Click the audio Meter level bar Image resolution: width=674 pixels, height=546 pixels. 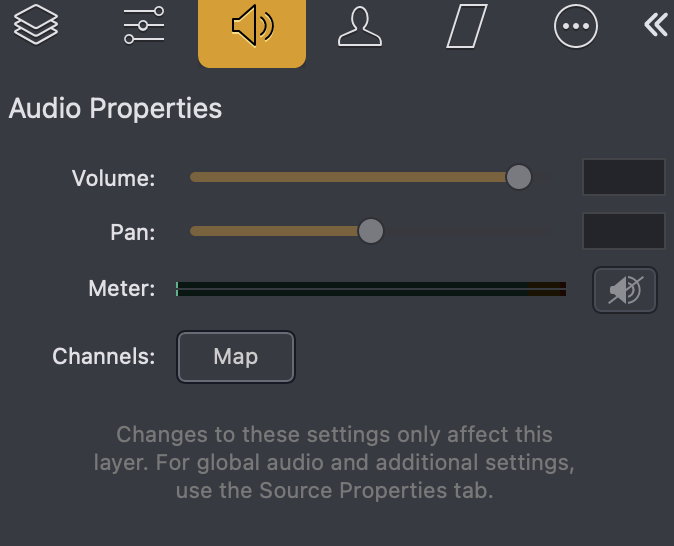tap(371, 289)
